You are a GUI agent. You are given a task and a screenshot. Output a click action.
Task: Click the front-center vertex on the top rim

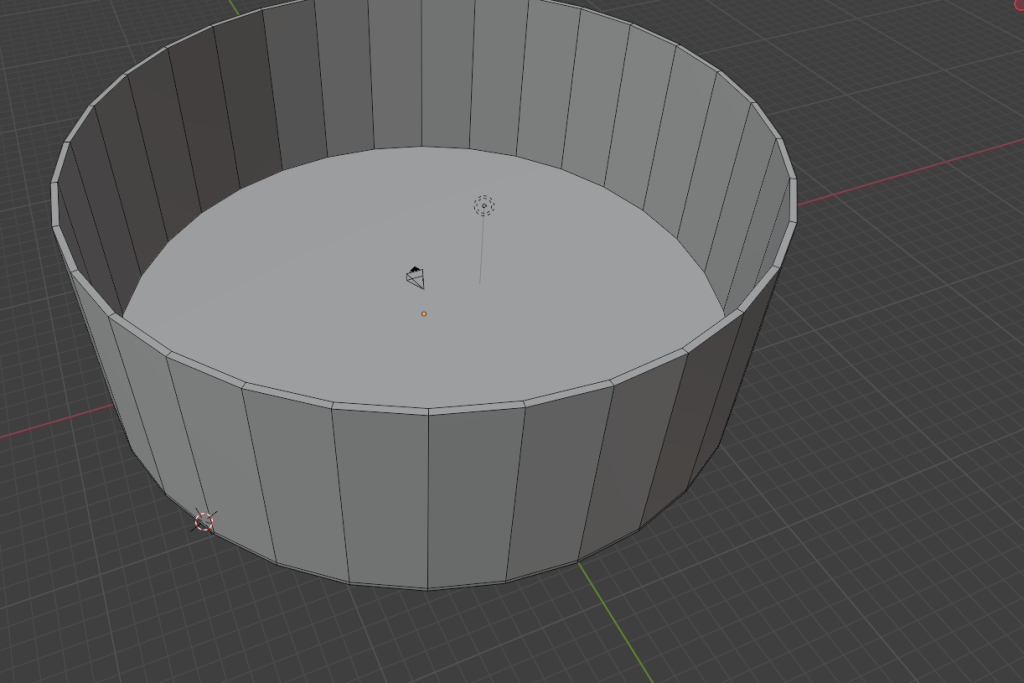pyautogui.click(x=429, y=411)
